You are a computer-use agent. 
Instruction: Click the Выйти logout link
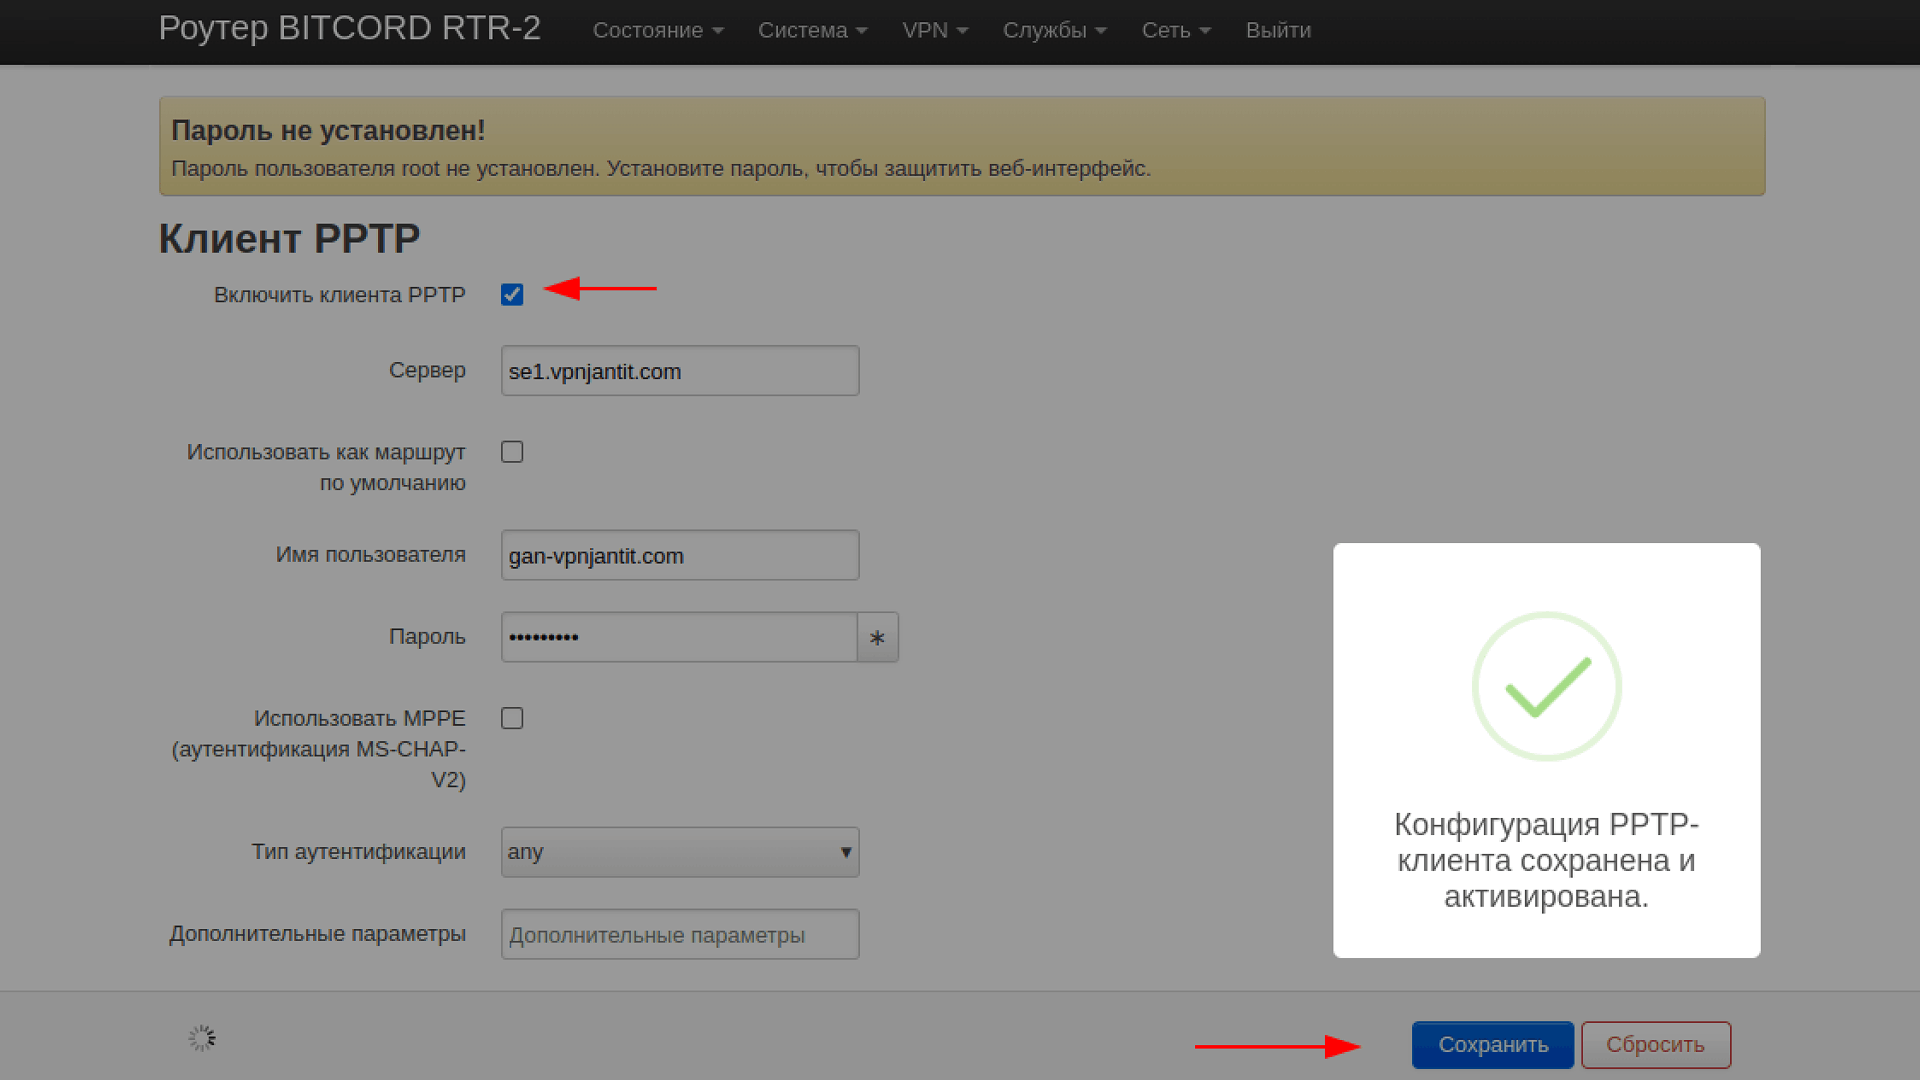pyautogui.click(x=1277, y=31)
